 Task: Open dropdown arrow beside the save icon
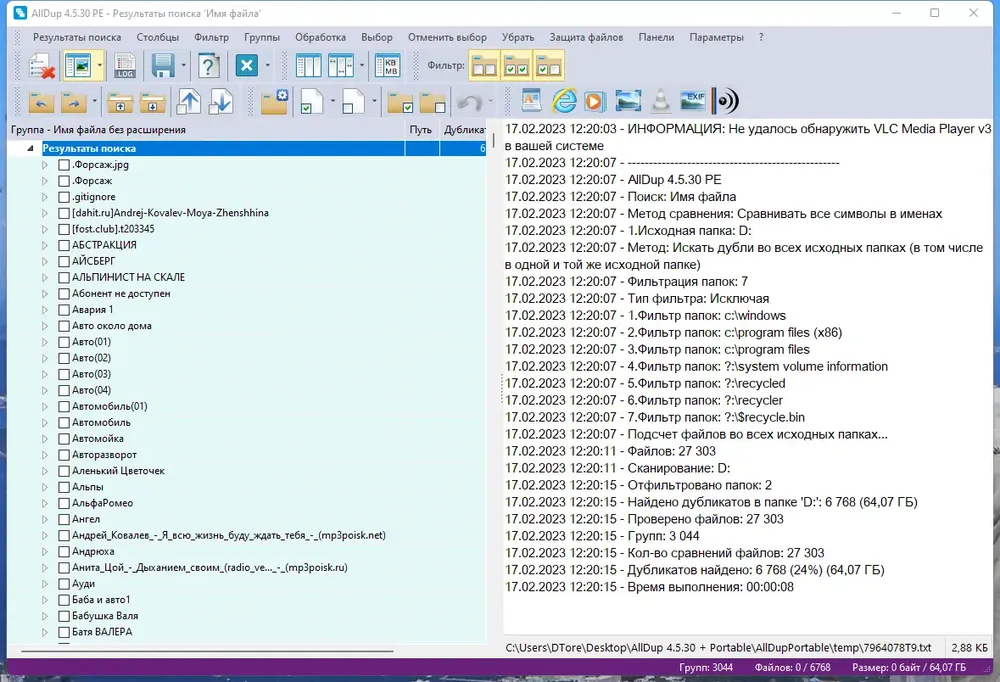tap(184, 66)
